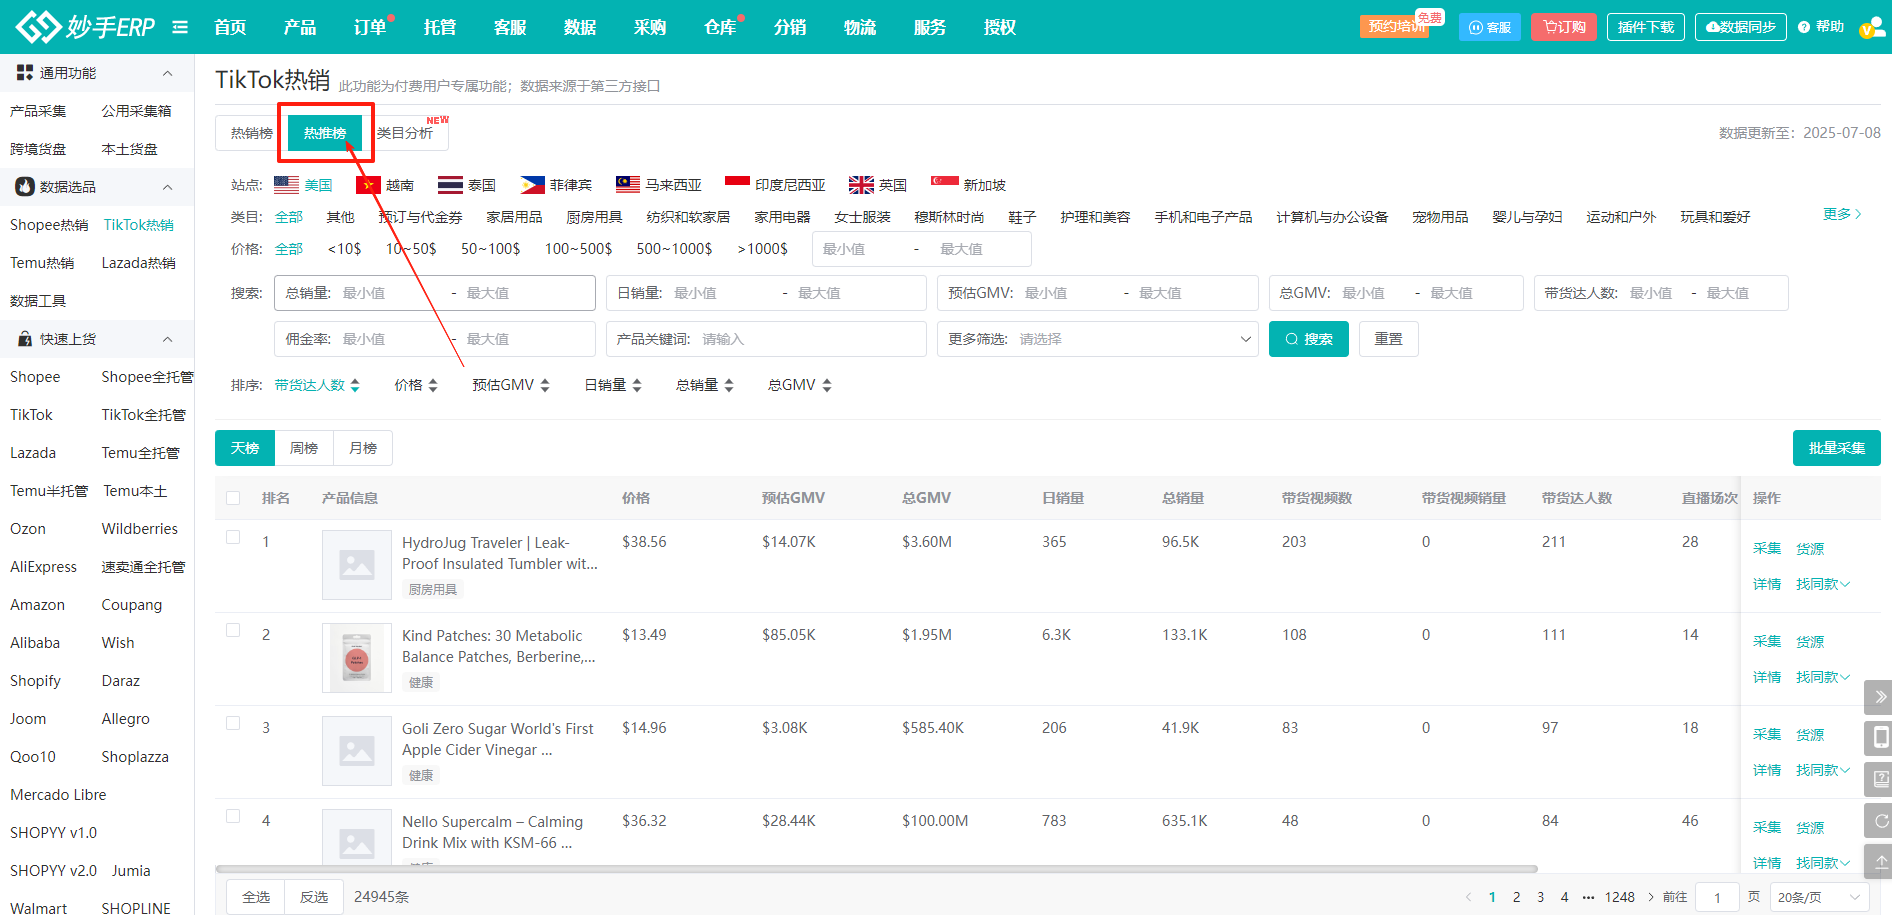Screen dimensions: 1892x915
Task: Click the 全选 button at bottom
Action: click(256, 897)
